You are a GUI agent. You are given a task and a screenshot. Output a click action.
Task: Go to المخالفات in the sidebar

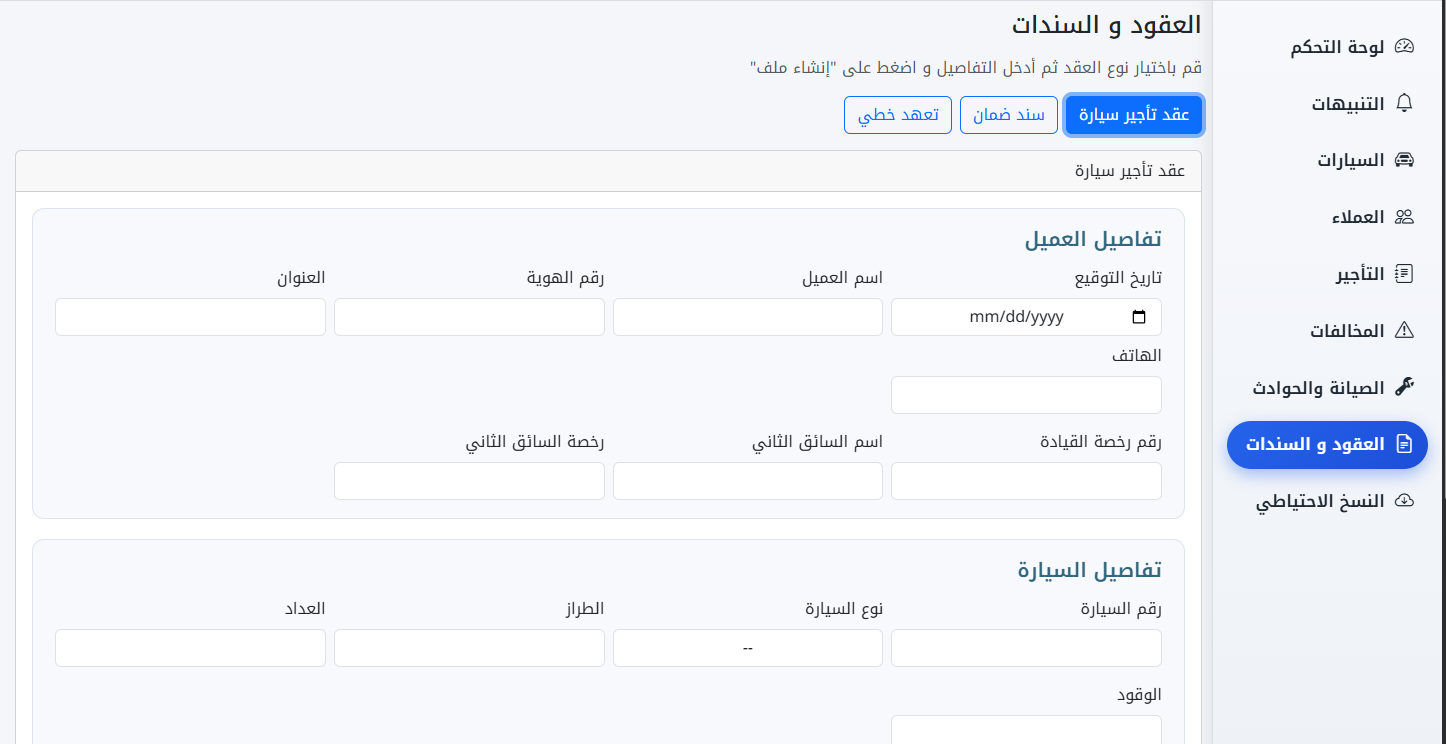coord(1327,331)
